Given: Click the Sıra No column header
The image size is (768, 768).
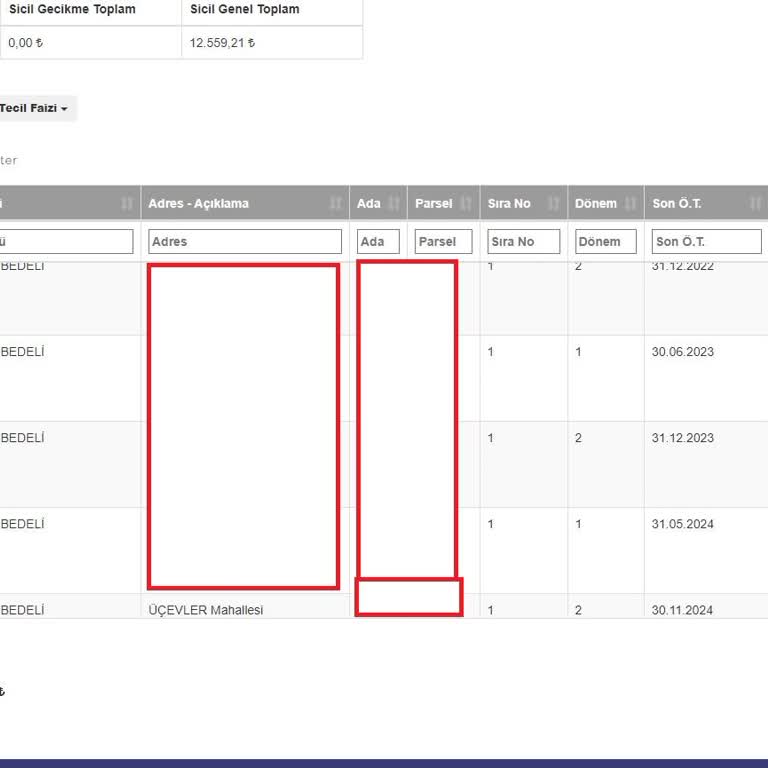Looking at the screenshot, I should tap(524, 203).
